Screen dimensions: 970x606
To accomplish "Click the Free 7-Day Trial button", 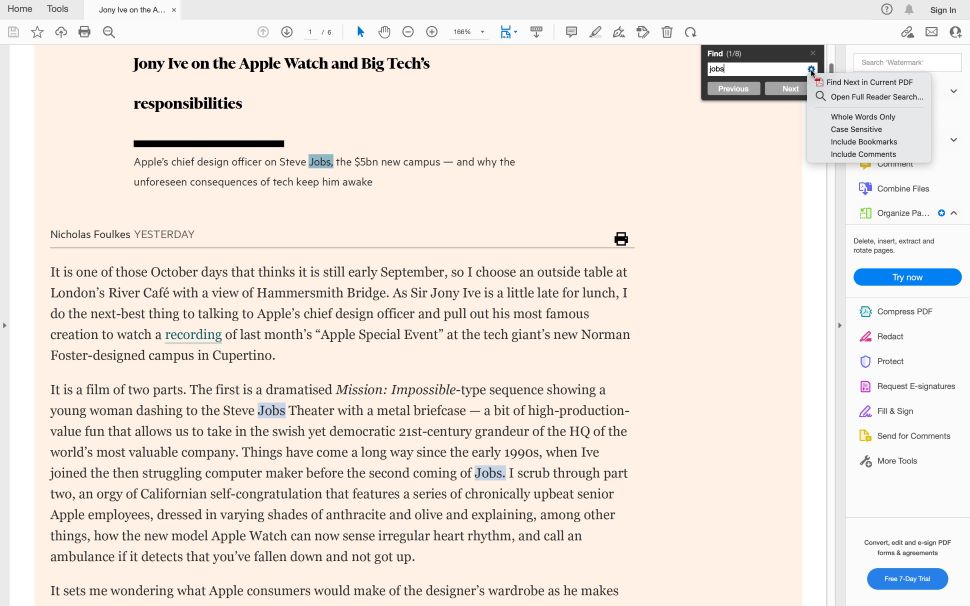I will [x=907, y=579].
